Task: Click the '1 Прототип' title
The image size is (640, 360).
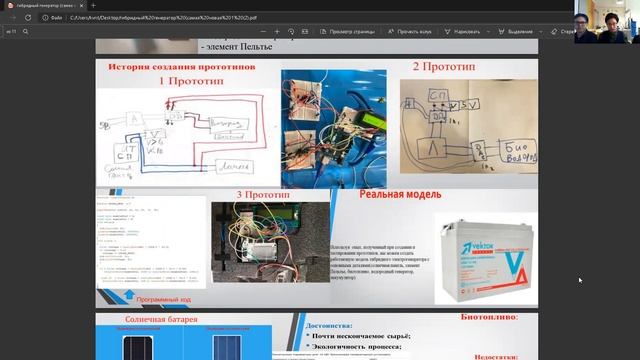Action: [191, 81]
